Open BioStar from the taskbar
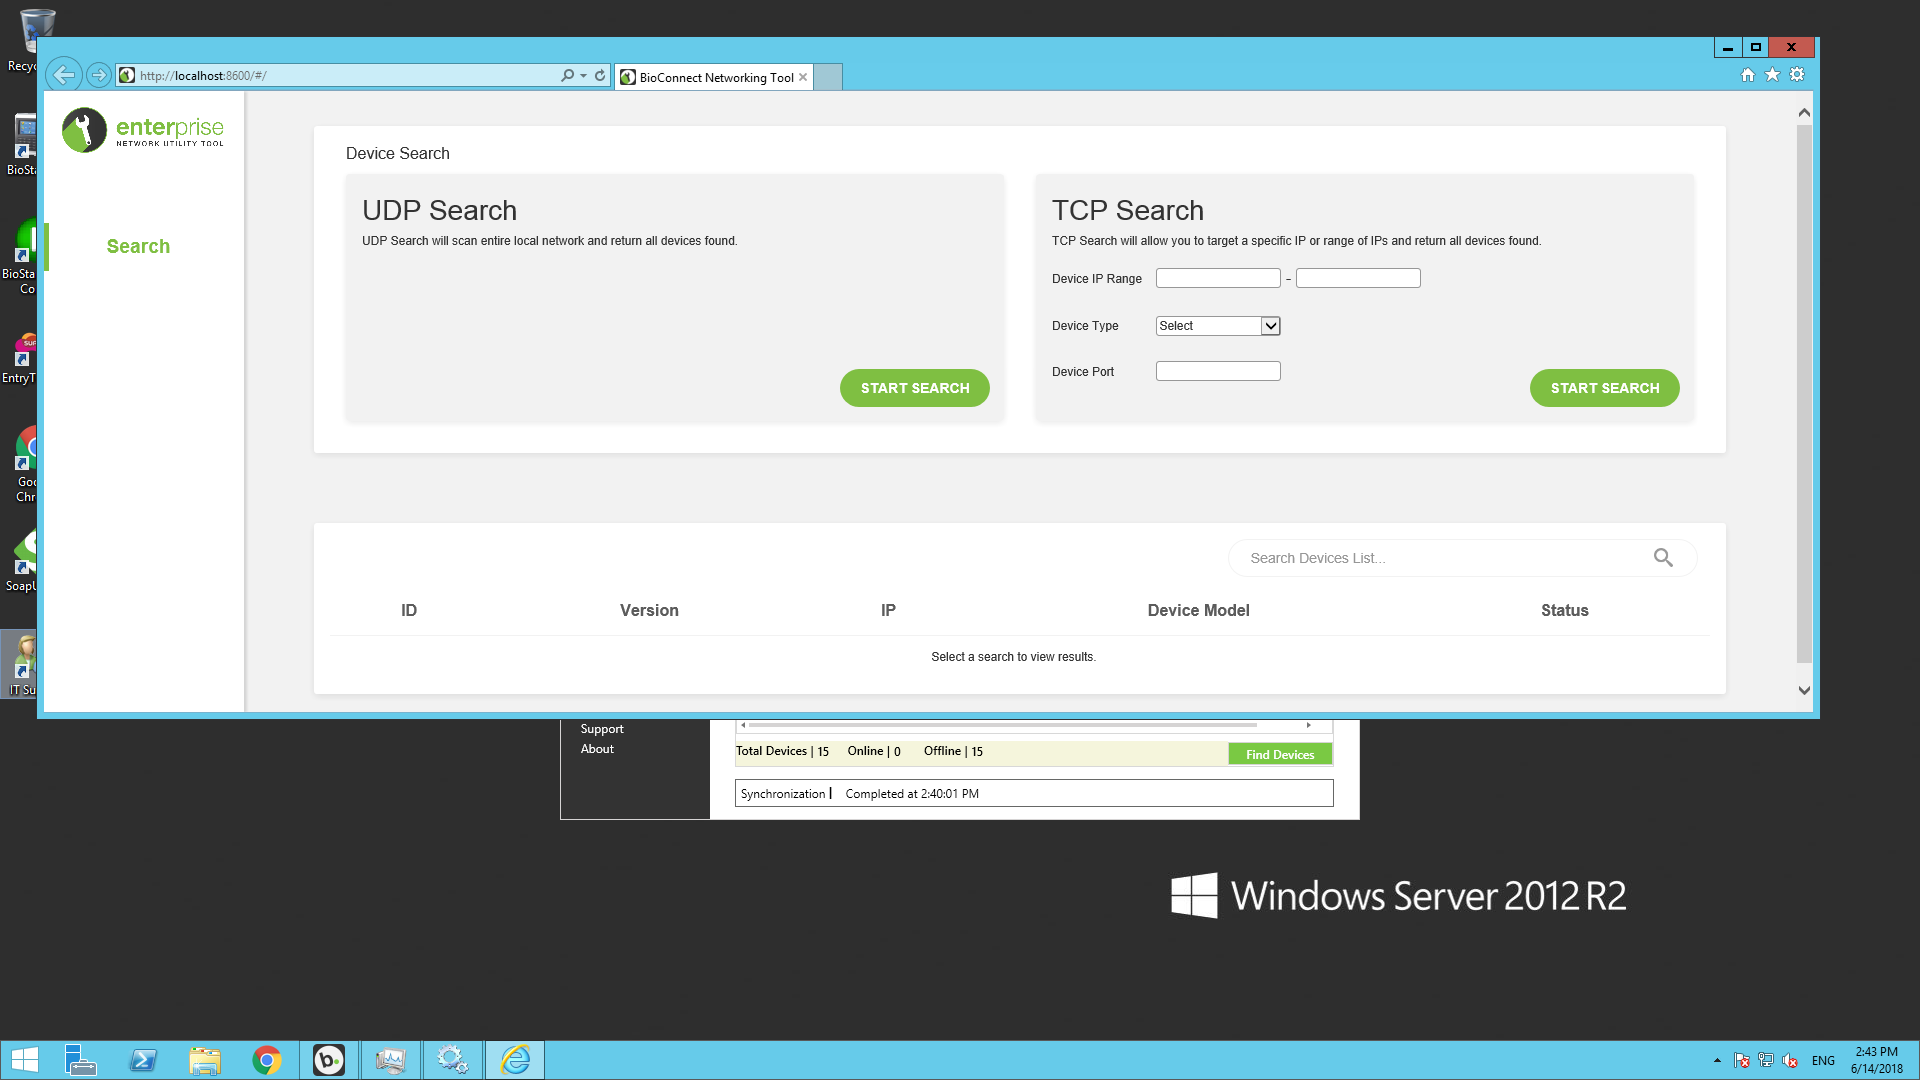This screenshot has height=1080, width=1920. tap(329, 1059)
